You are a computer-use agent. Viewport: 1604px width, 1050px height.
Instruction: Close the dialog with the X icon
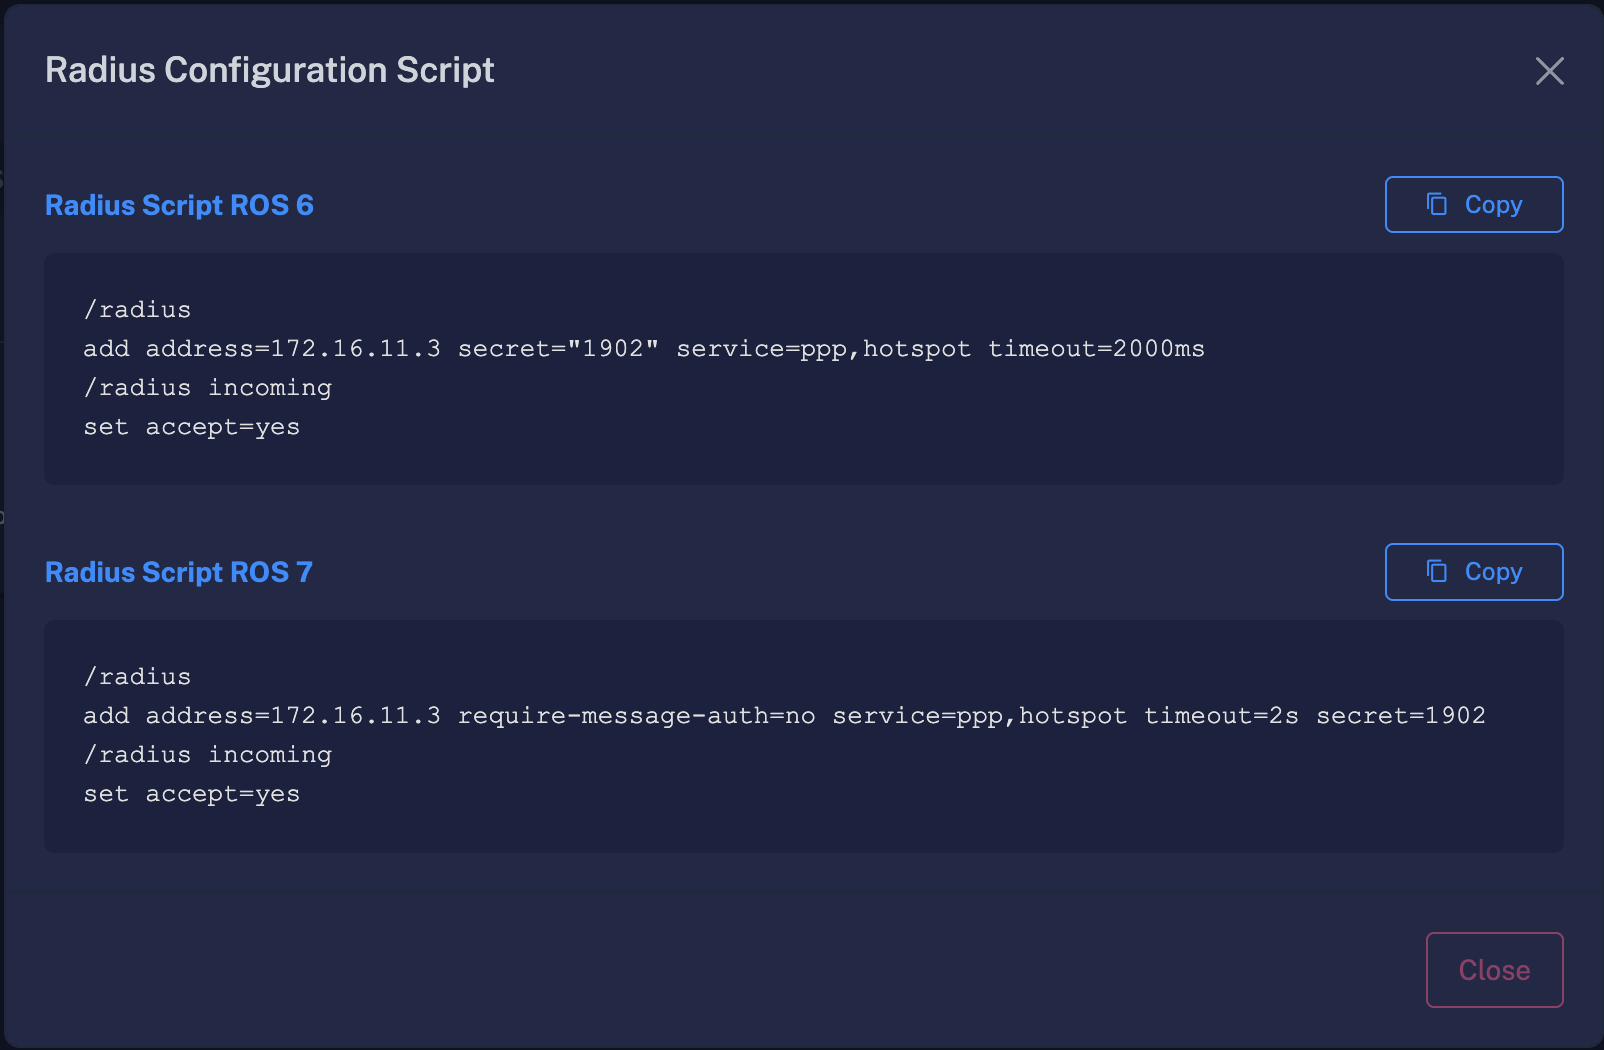[1549, 71]
